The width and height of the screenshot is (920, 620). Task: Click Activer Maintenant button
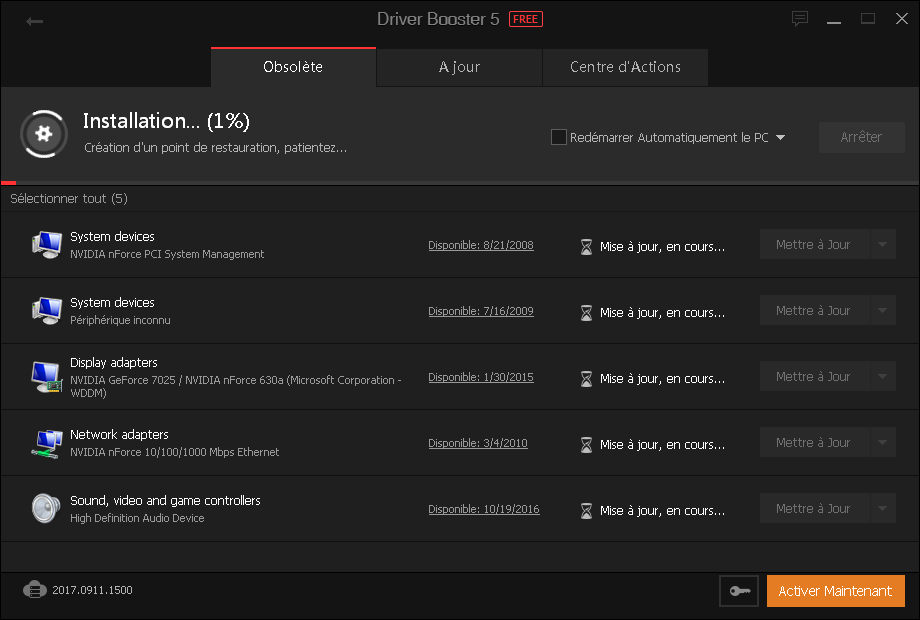pyautogui.click(x=836, y=591)
